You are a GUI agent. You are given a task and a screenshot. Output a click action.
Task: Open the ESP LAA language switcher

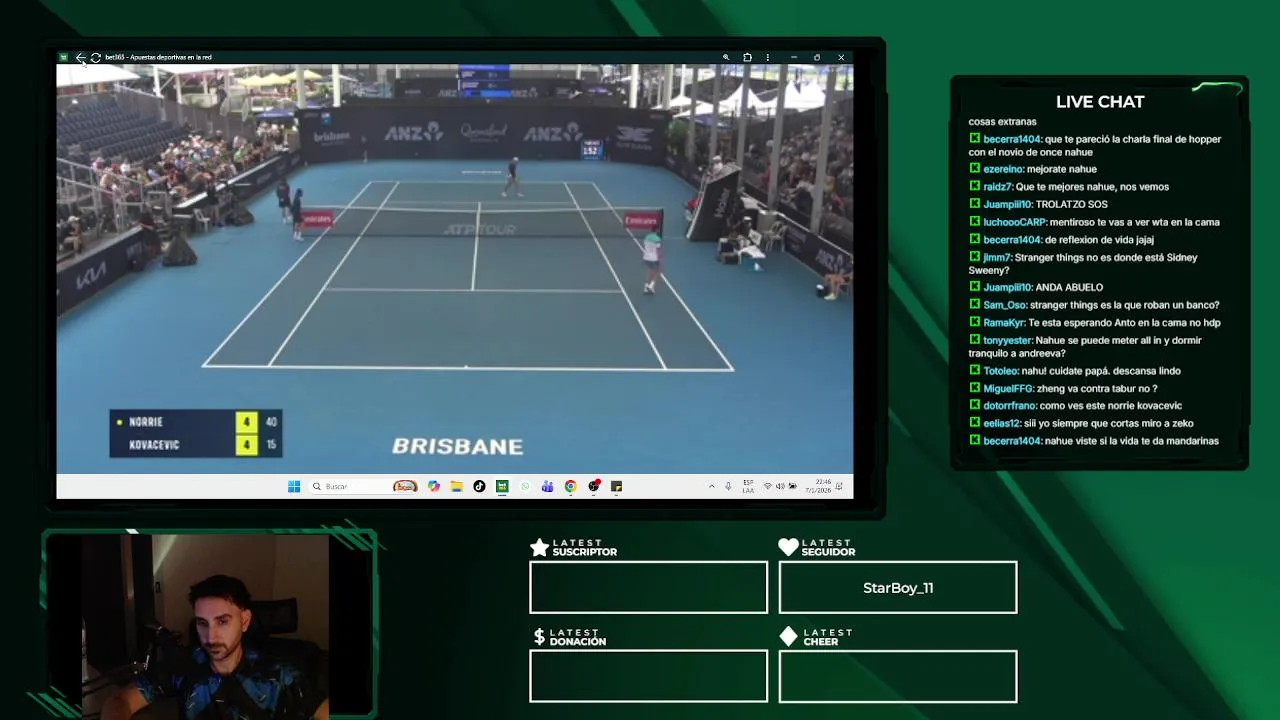[748, 487]
